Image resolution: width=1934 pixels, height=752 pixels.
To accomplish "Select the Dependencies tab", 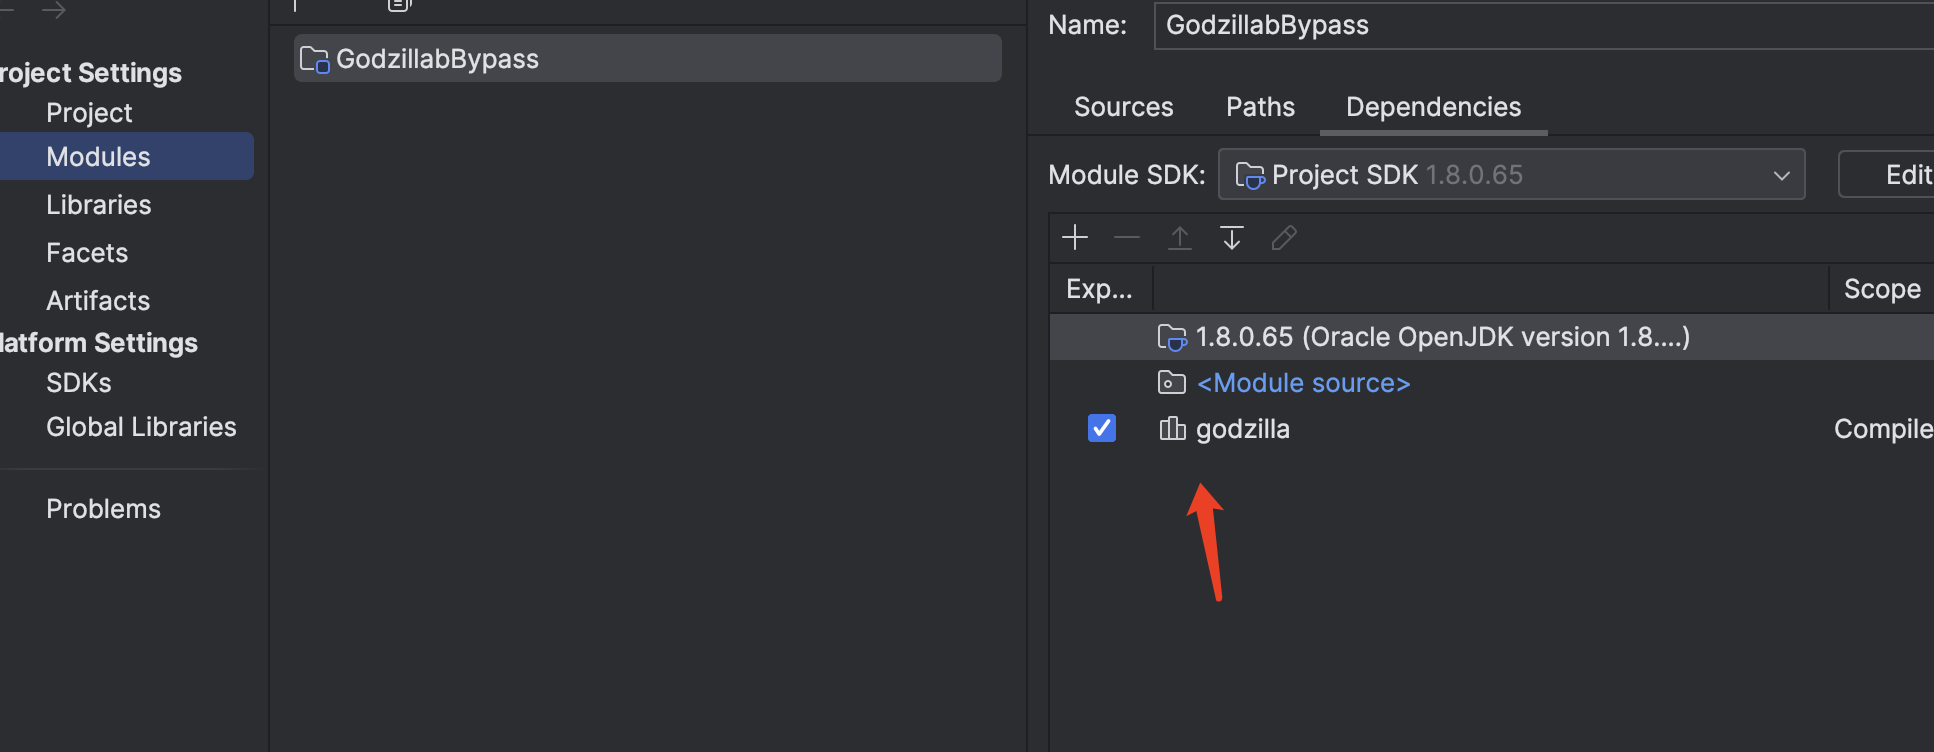I will (x=1433, y=107).
